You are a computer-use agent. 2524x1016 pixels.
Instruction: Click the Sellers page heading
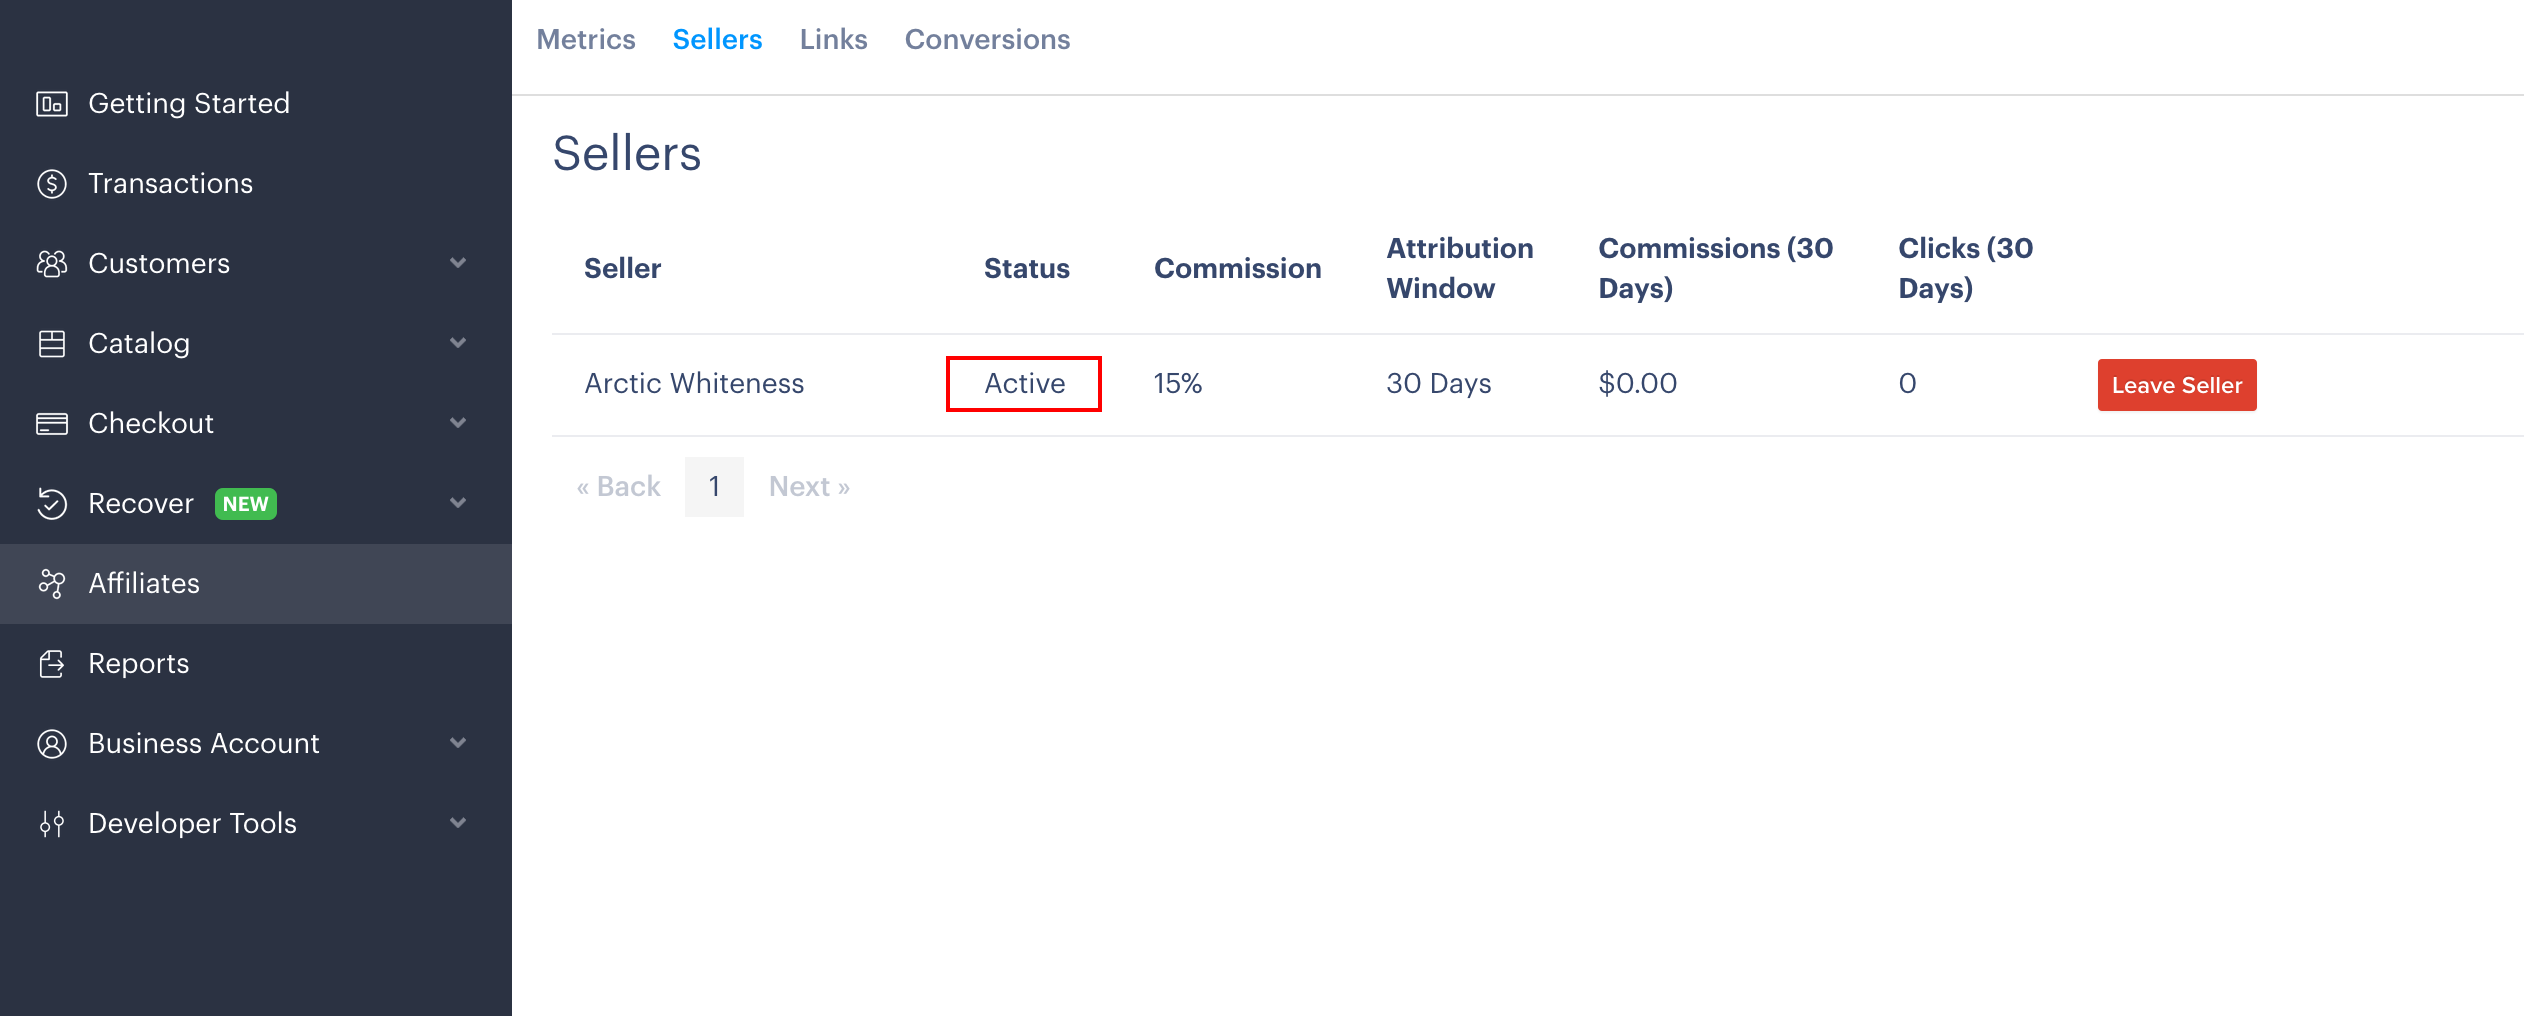click(627, 154)
